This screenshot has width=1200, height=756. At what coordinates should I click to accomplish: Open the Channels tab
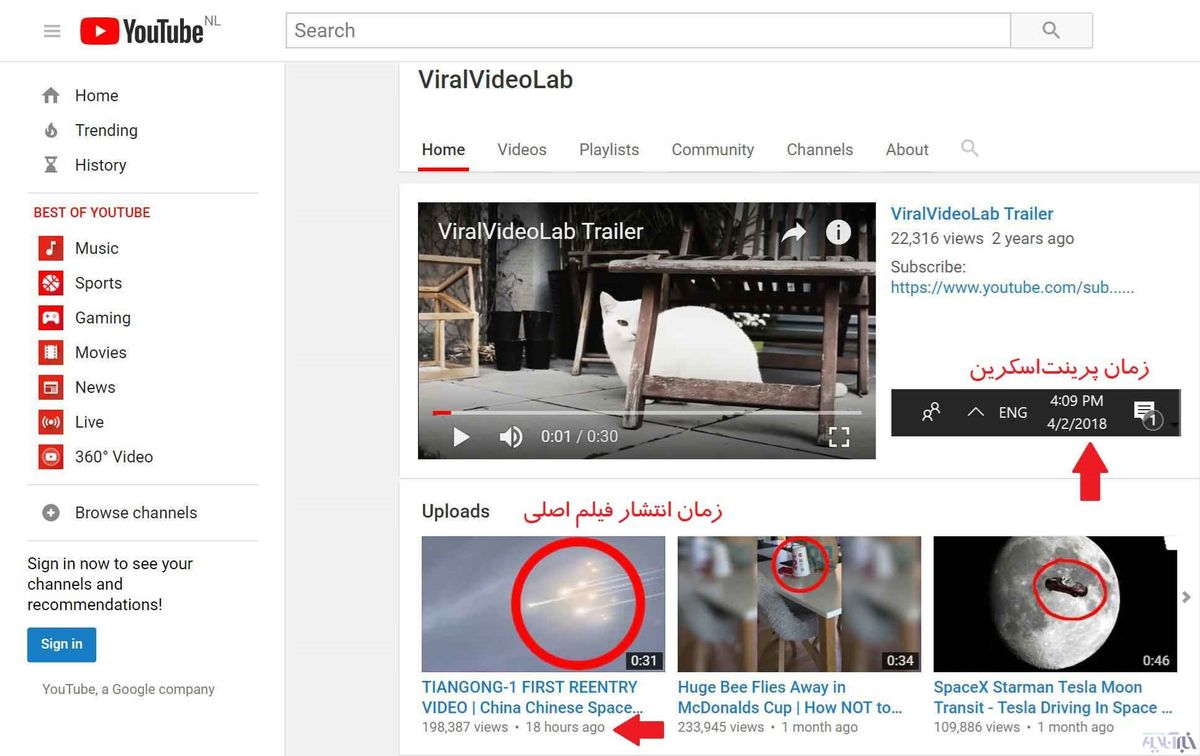[x=820, y=150]
